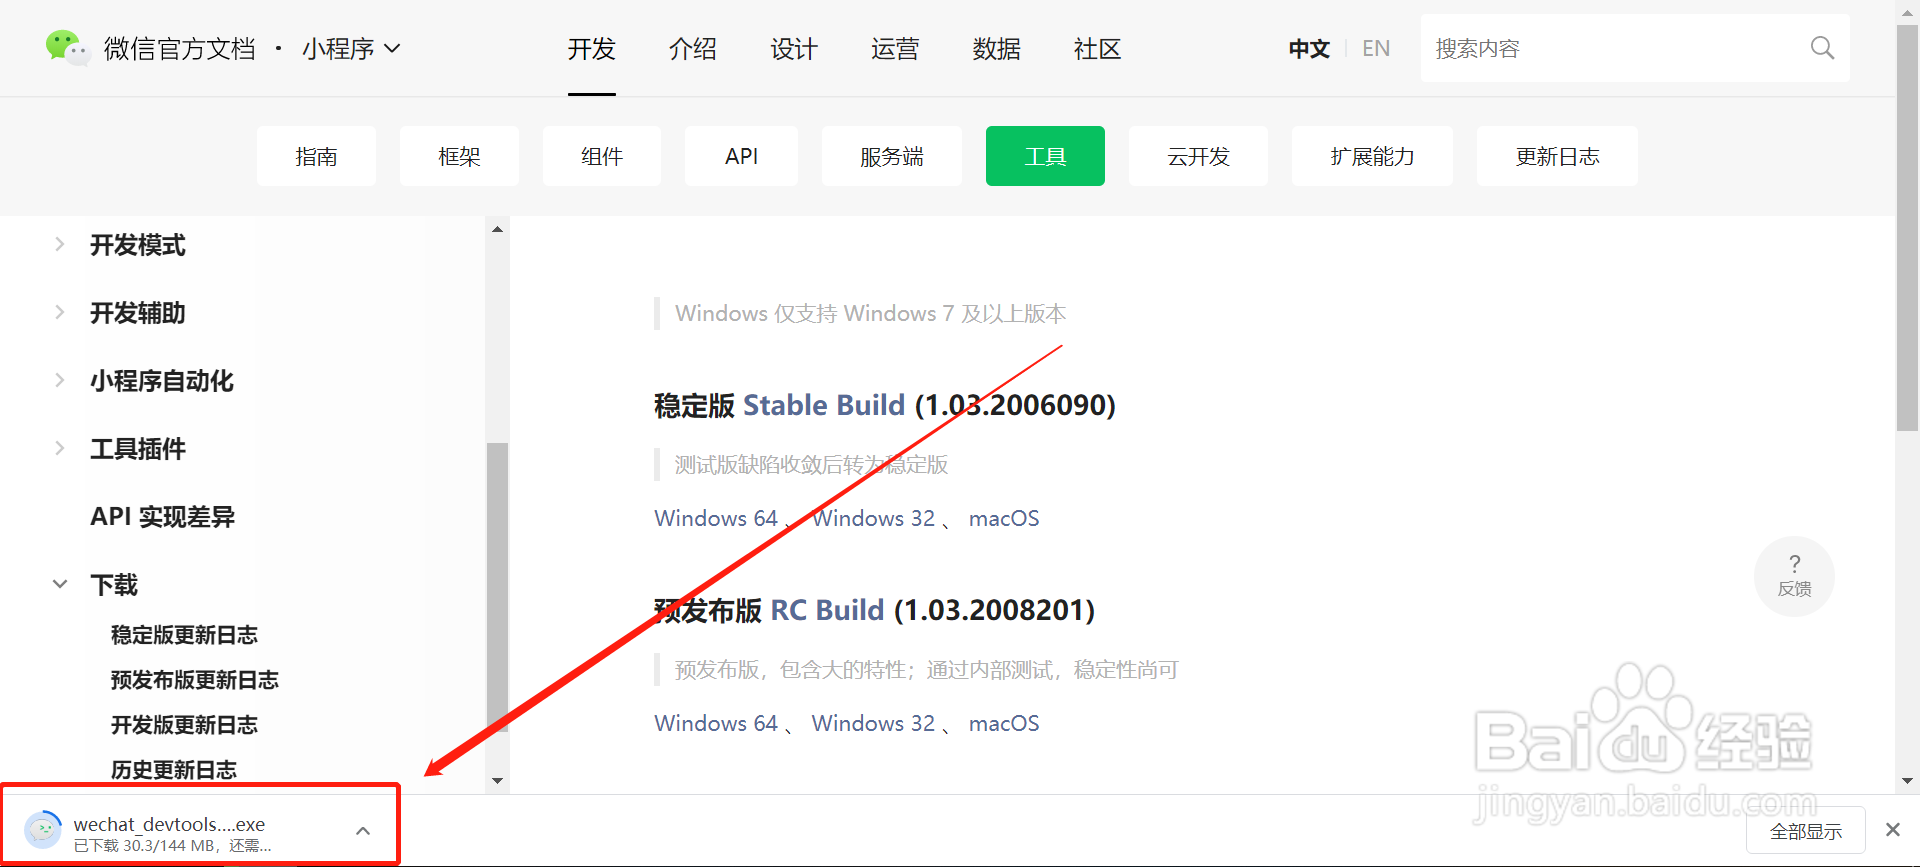This screenshot has height=867, width=1920.
Task: Open the download item options chevron
Action: coord(363,831)
